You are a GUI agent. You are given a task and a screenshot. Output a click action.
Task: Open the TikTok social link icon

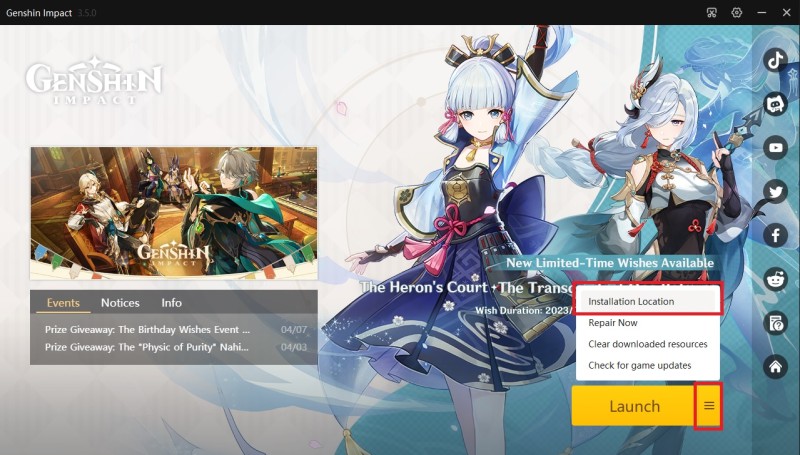[x=775, y=59]
